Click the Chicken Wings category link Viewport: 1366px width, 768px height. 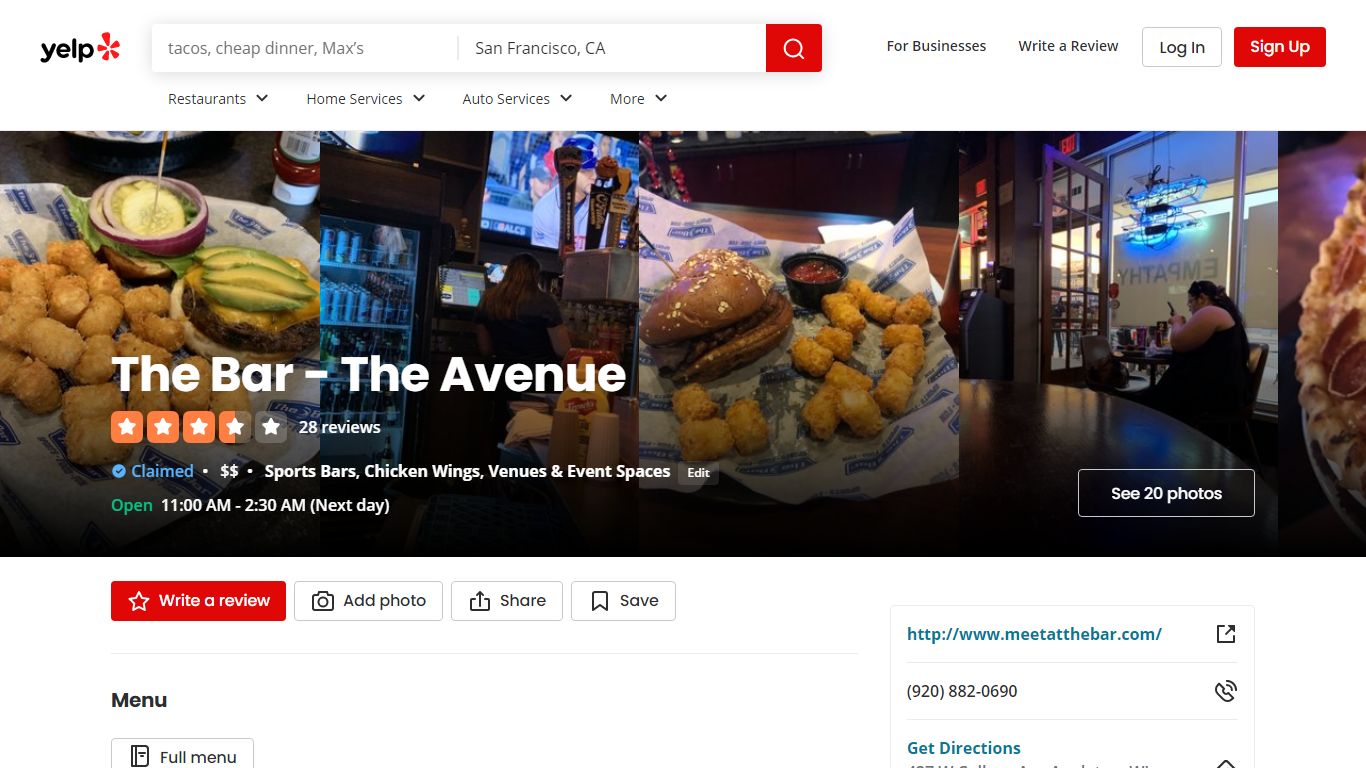pyautogui.click(x=422, y=471)
